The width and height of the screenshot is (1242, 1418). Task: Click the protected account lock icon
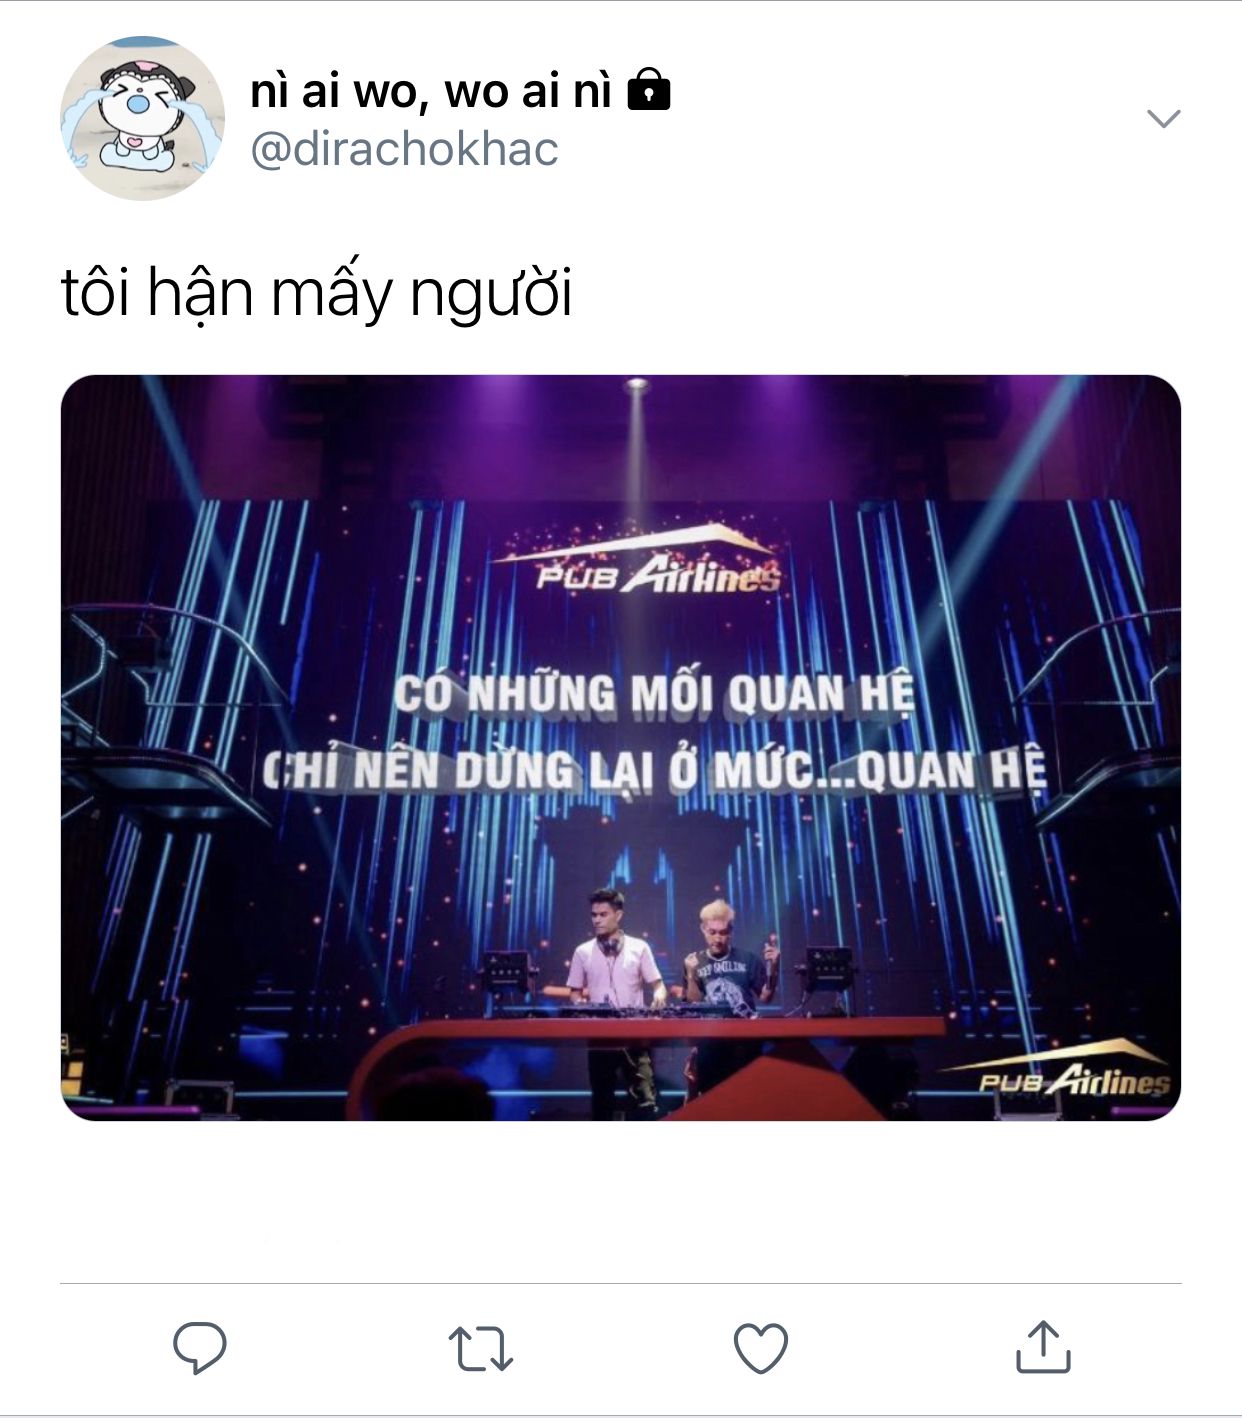pyautogui.click(x=649, y=89)
